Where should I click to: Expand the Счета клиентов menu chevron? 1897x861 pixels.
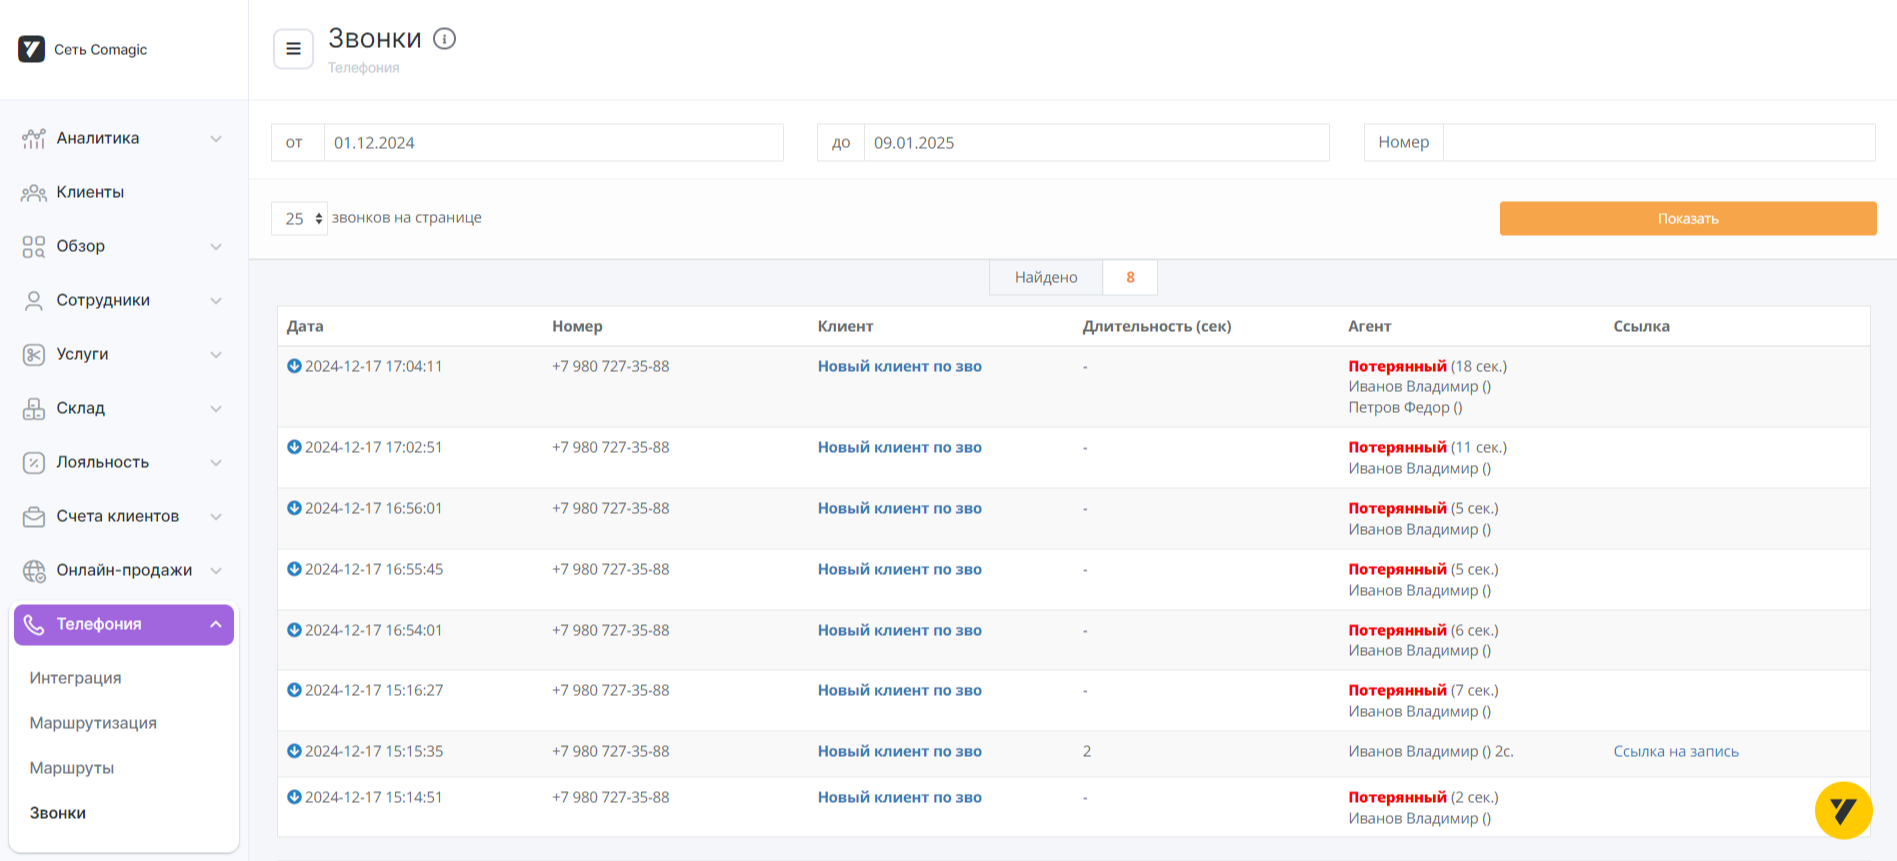pos(216,516)
